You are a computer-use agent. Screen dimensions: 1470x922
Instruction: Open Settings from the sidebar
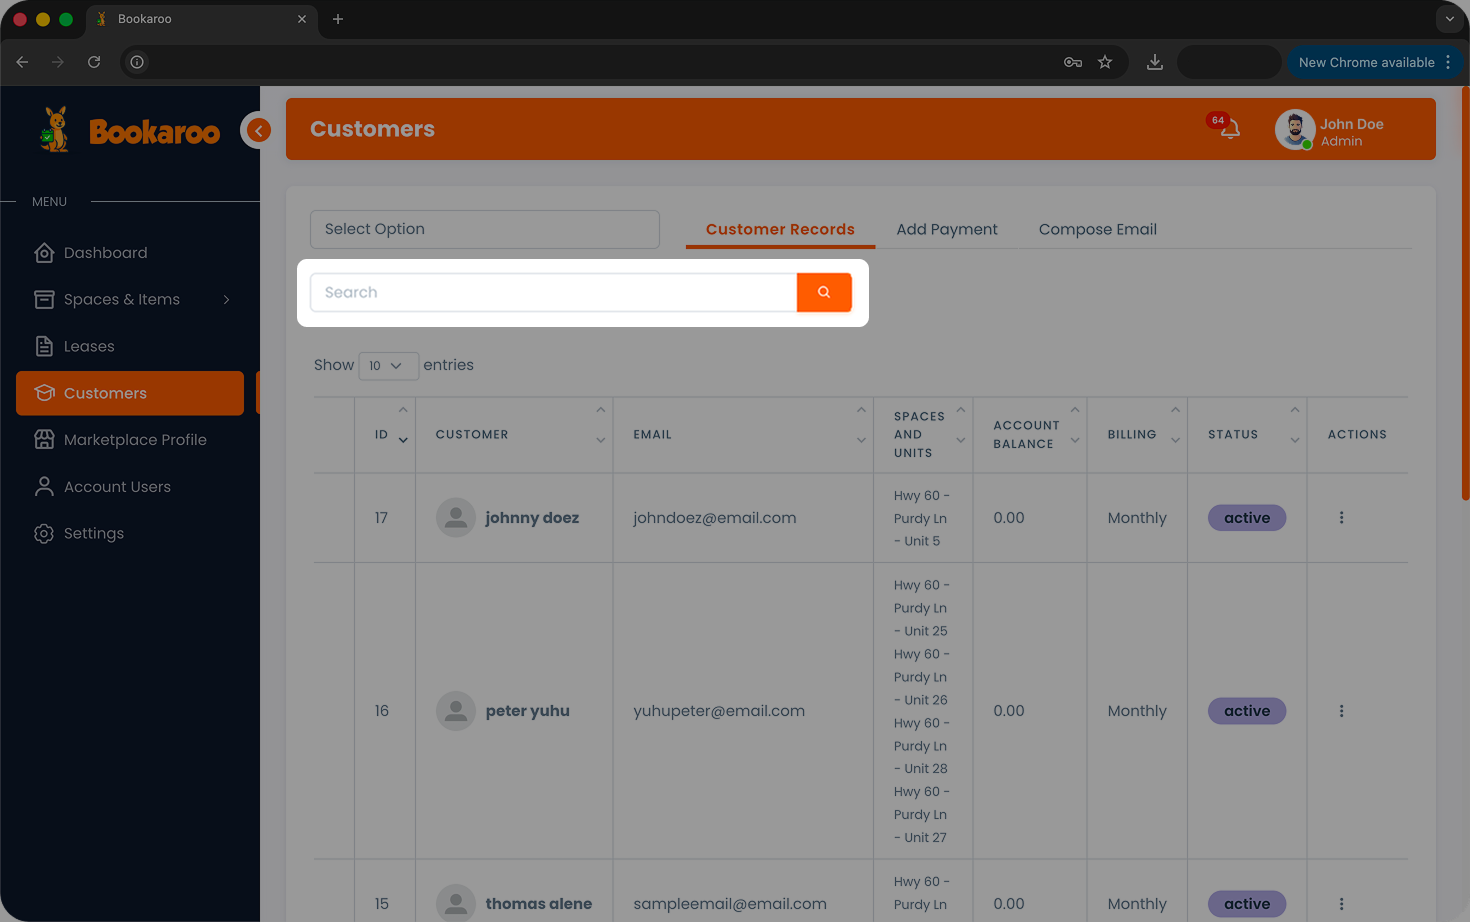(92, 533)
